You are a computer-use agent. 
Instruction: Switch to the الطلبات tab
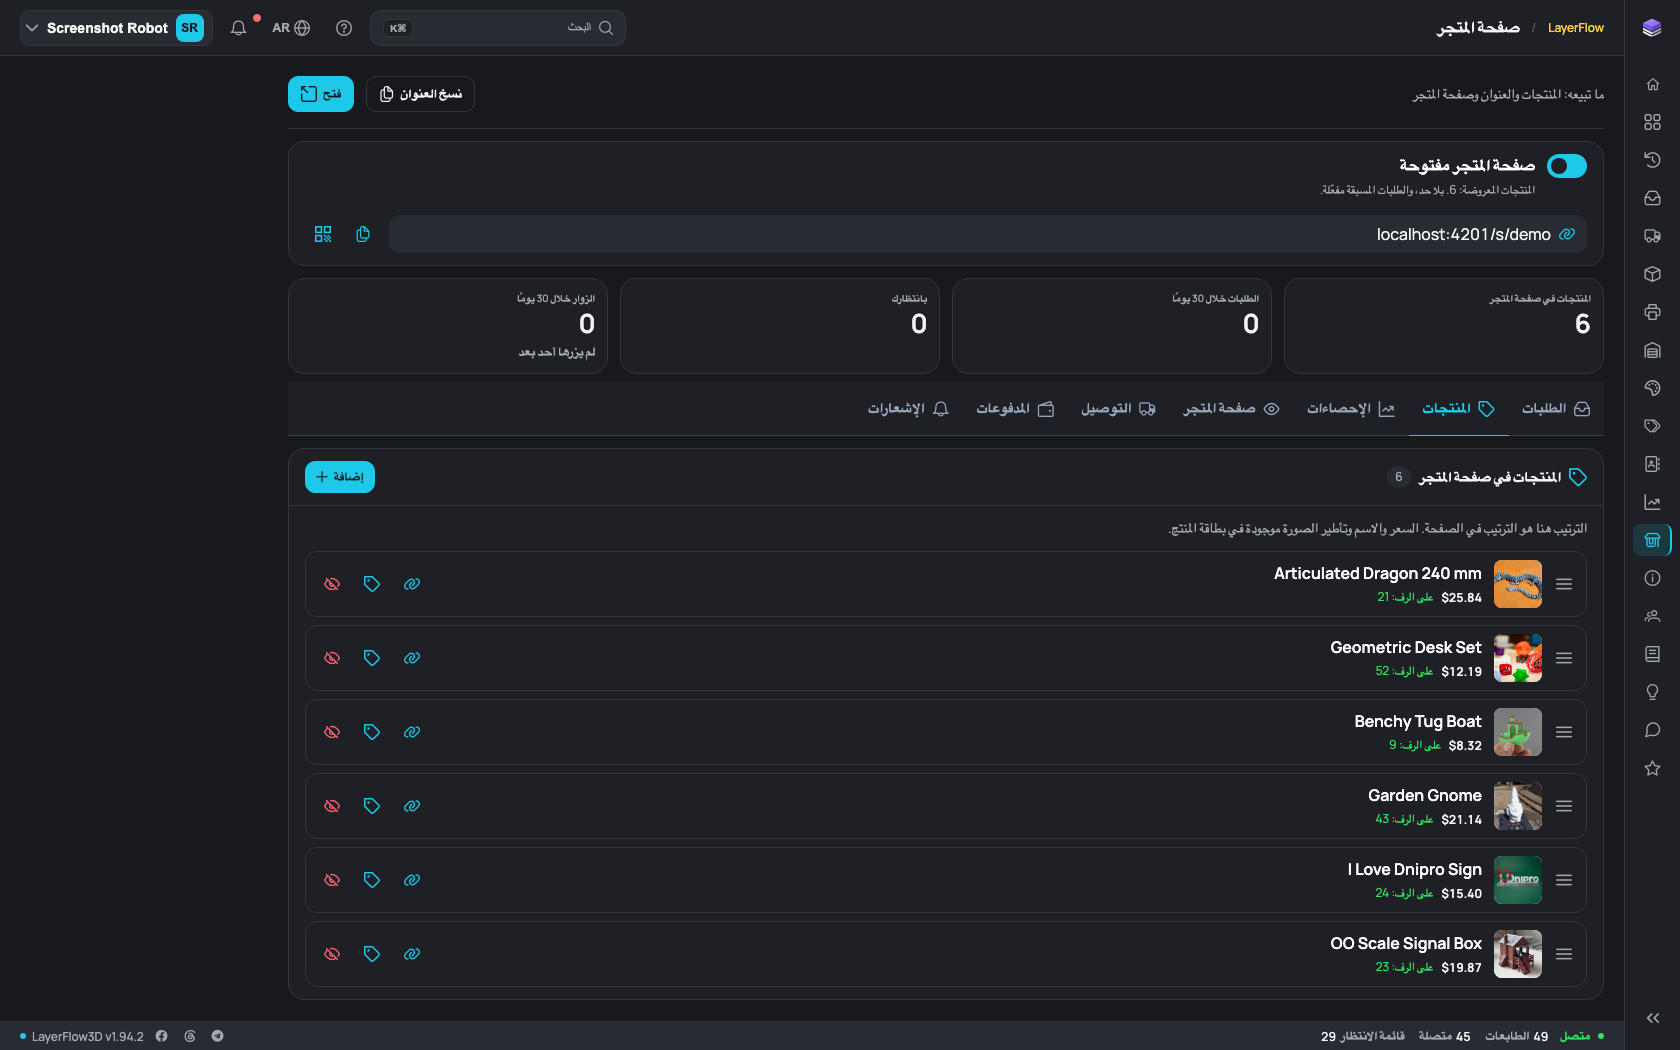point(1556,409)
